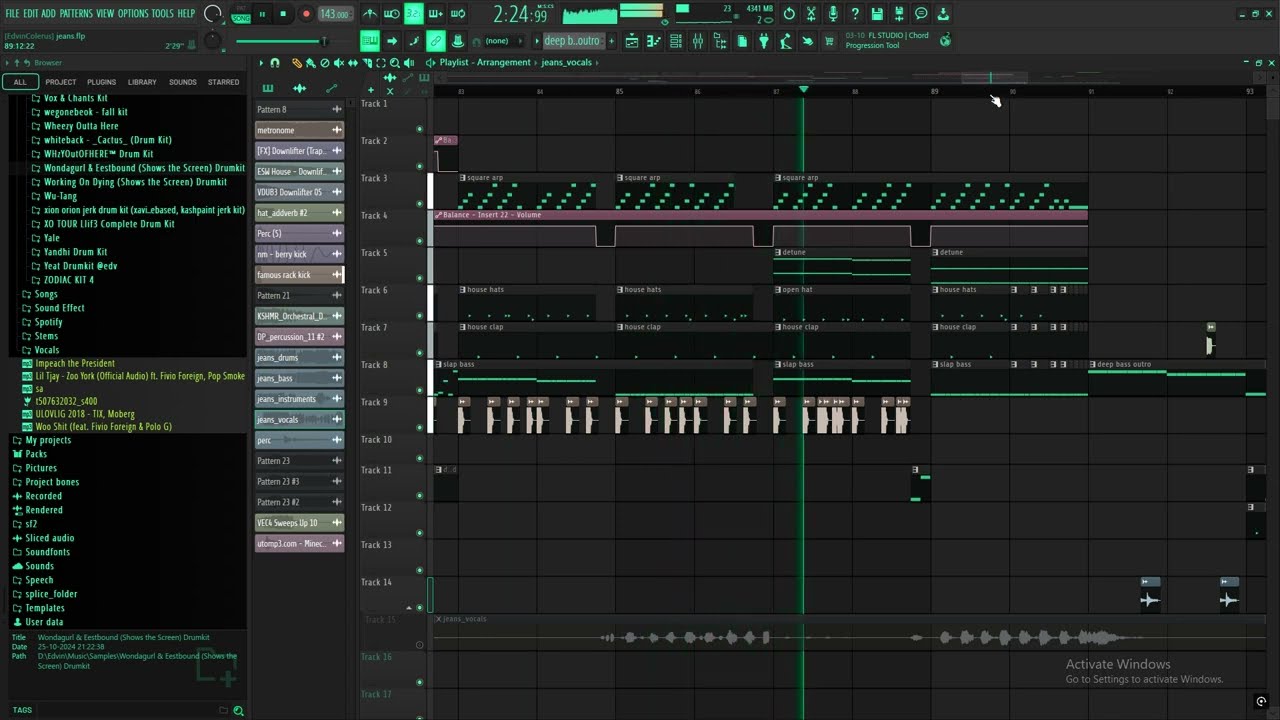This screenshot has height=720, width=1280.
Task: Click the Render export download icon
Action: pos(943,14)
